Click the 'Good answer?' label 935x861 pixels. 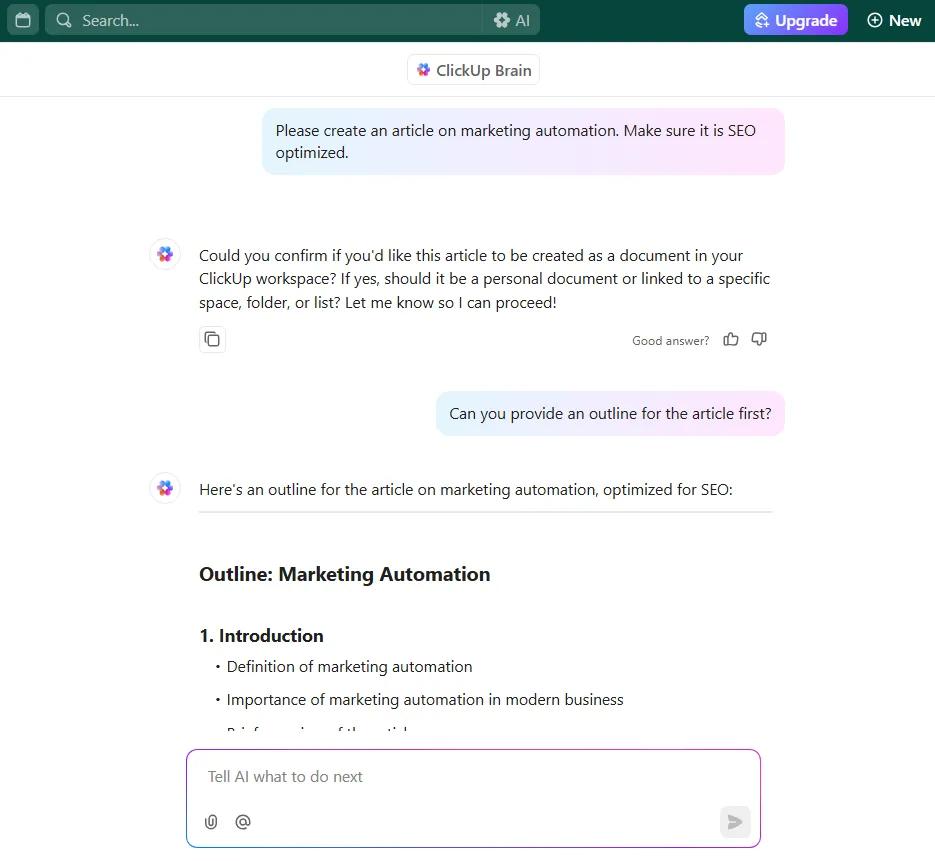[671, 340]
